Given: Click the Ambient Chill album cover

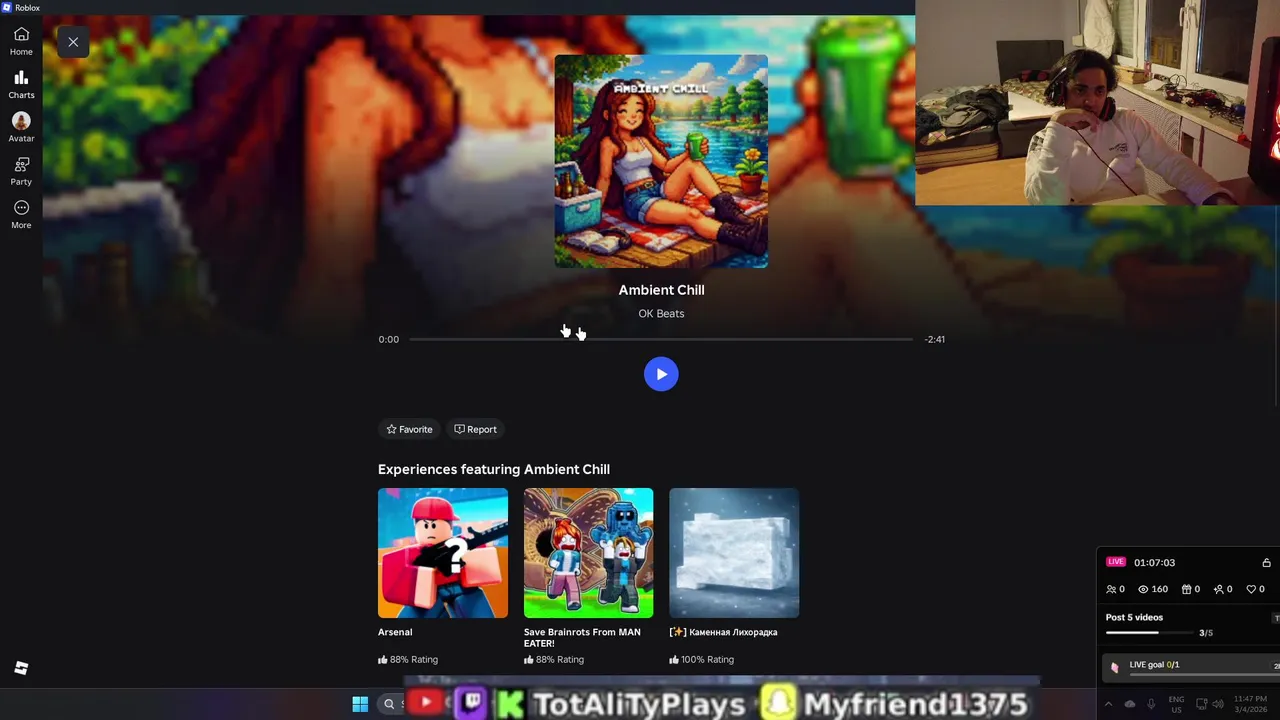Looking at the screenshot, I should (x=661, y=161).
